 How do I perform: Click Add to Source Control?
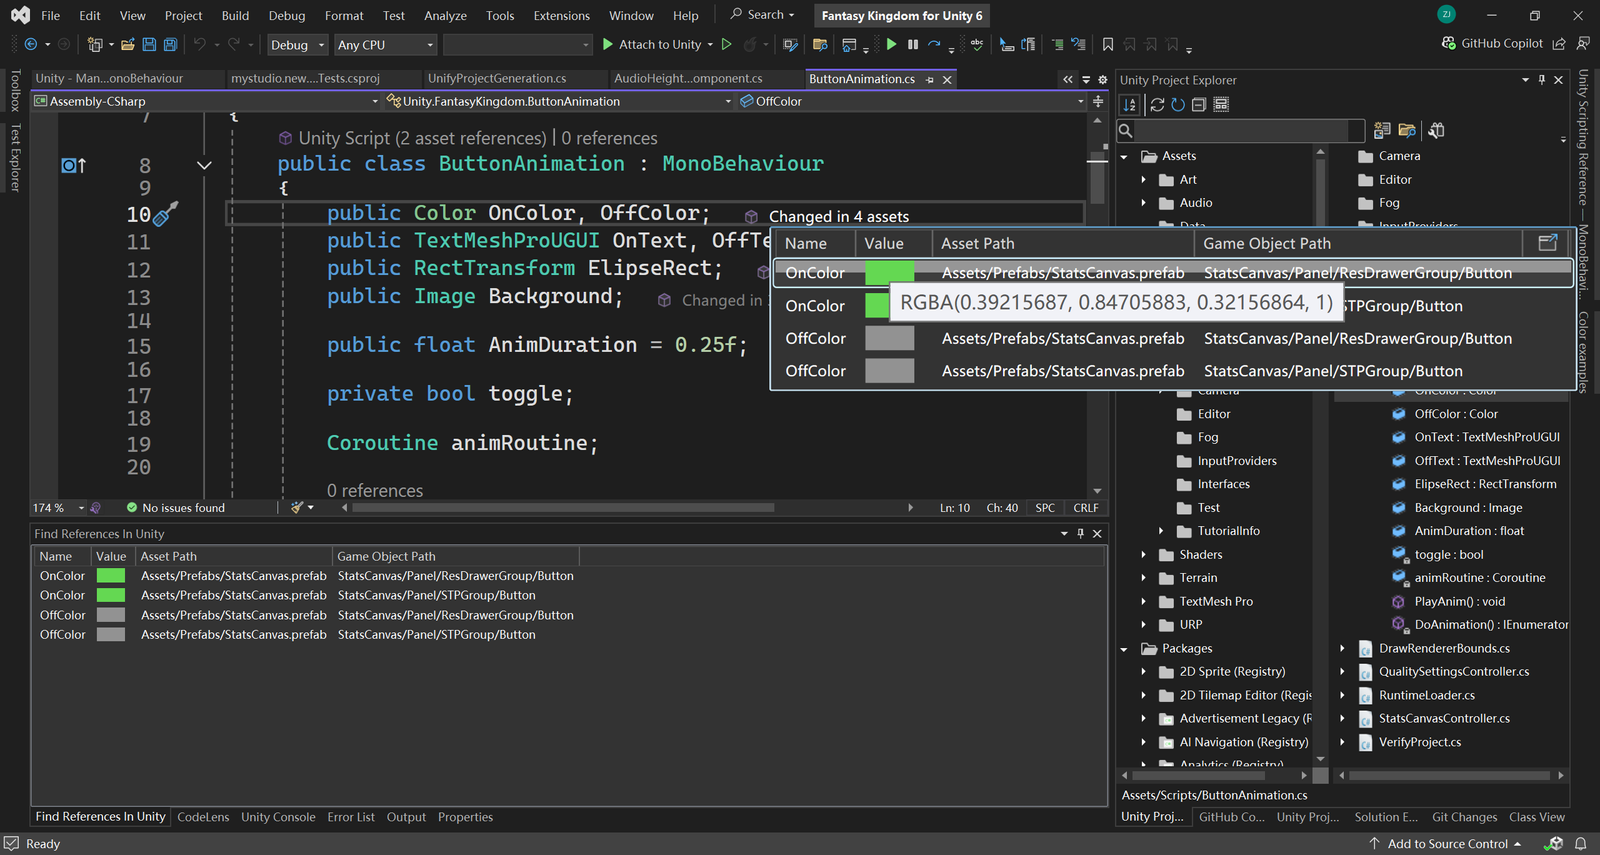(1446, 844)
